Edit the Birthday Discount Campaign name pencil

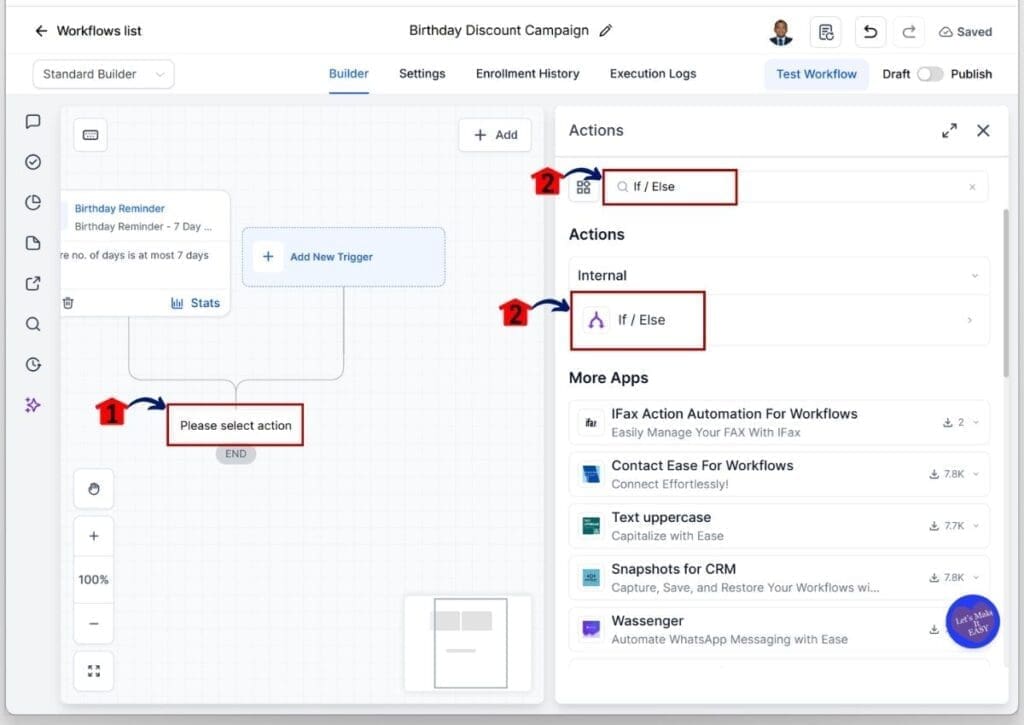pyautogui.click(x=605, y=31)
